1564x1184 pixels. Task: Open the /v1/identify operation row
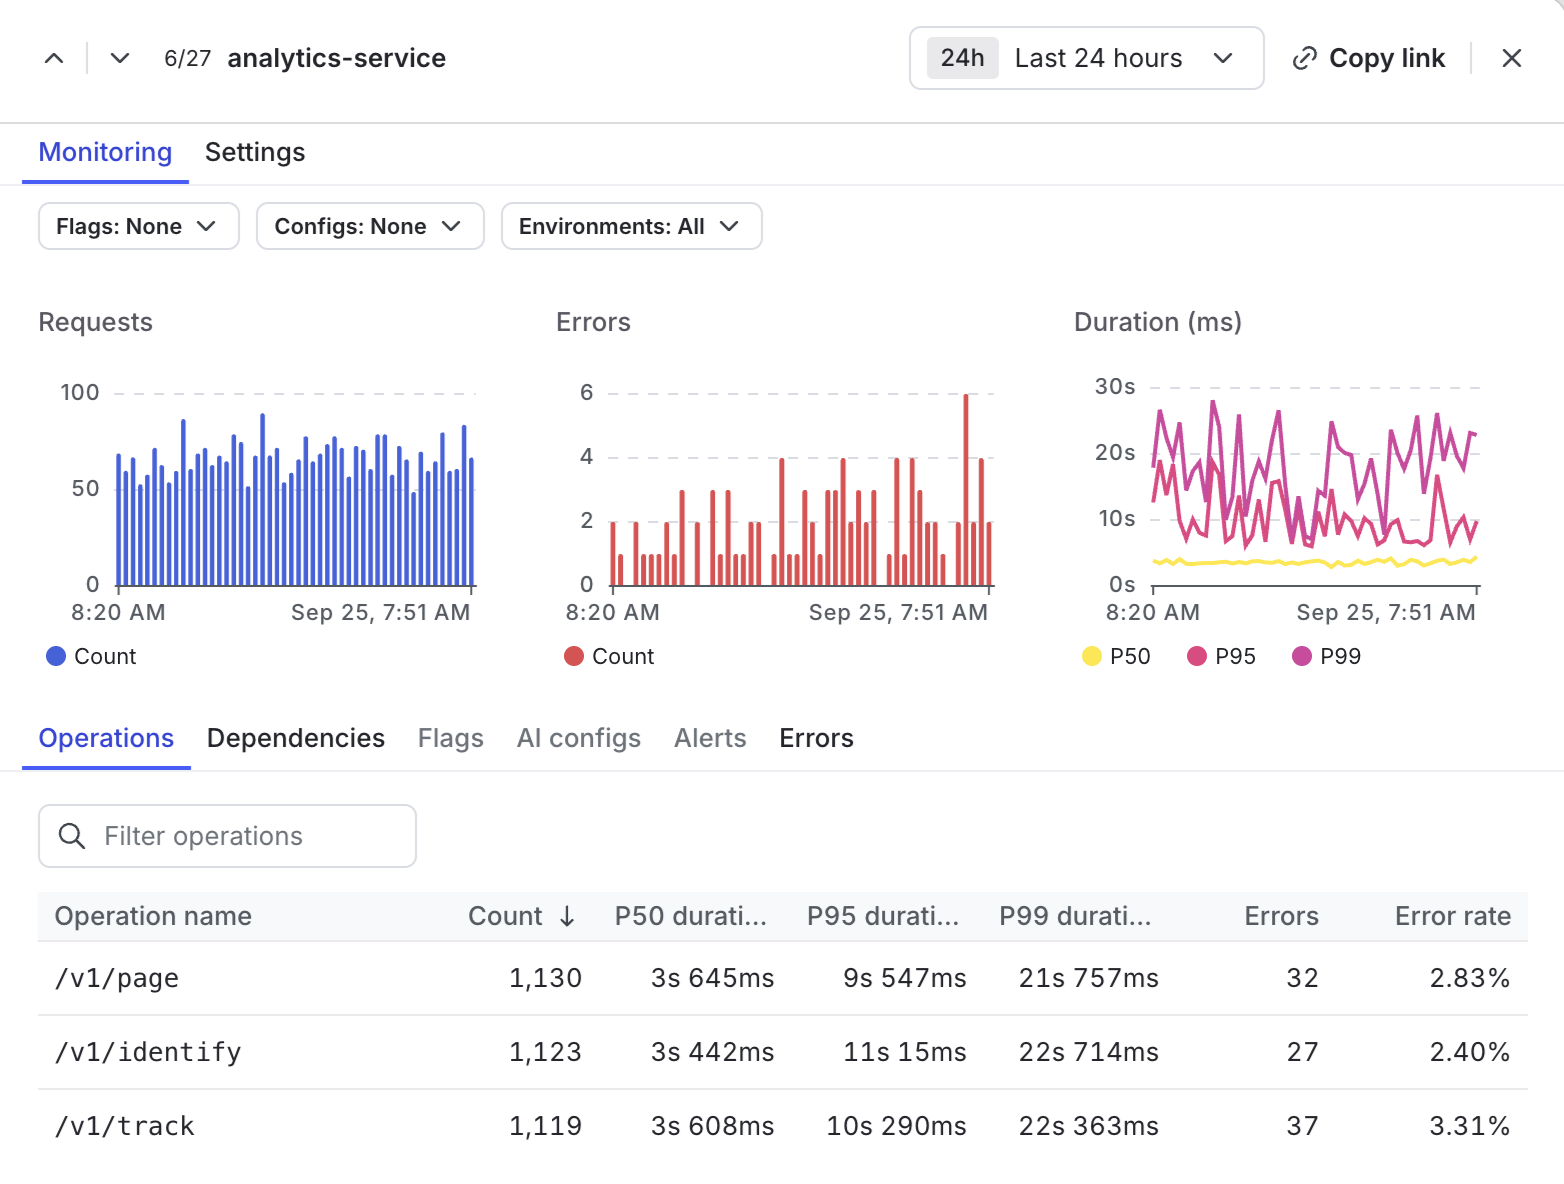pyautogui.click(x=783, y=1052)
